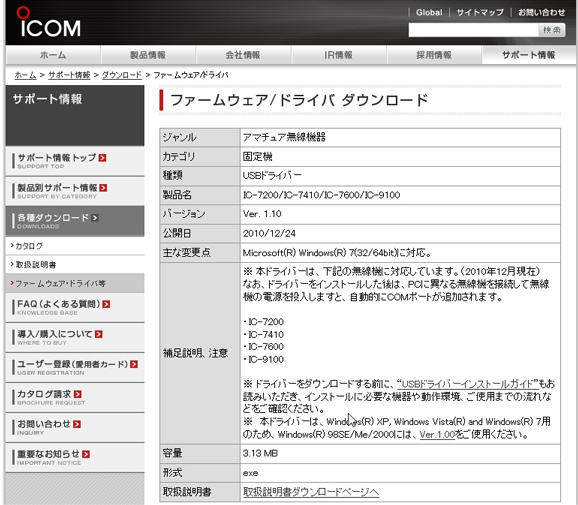Open 各種ダウンロード sidebar item
Image resolution: width=578 pixels, height=505 pixels.
pyautogui.click(x=75, y=221)
